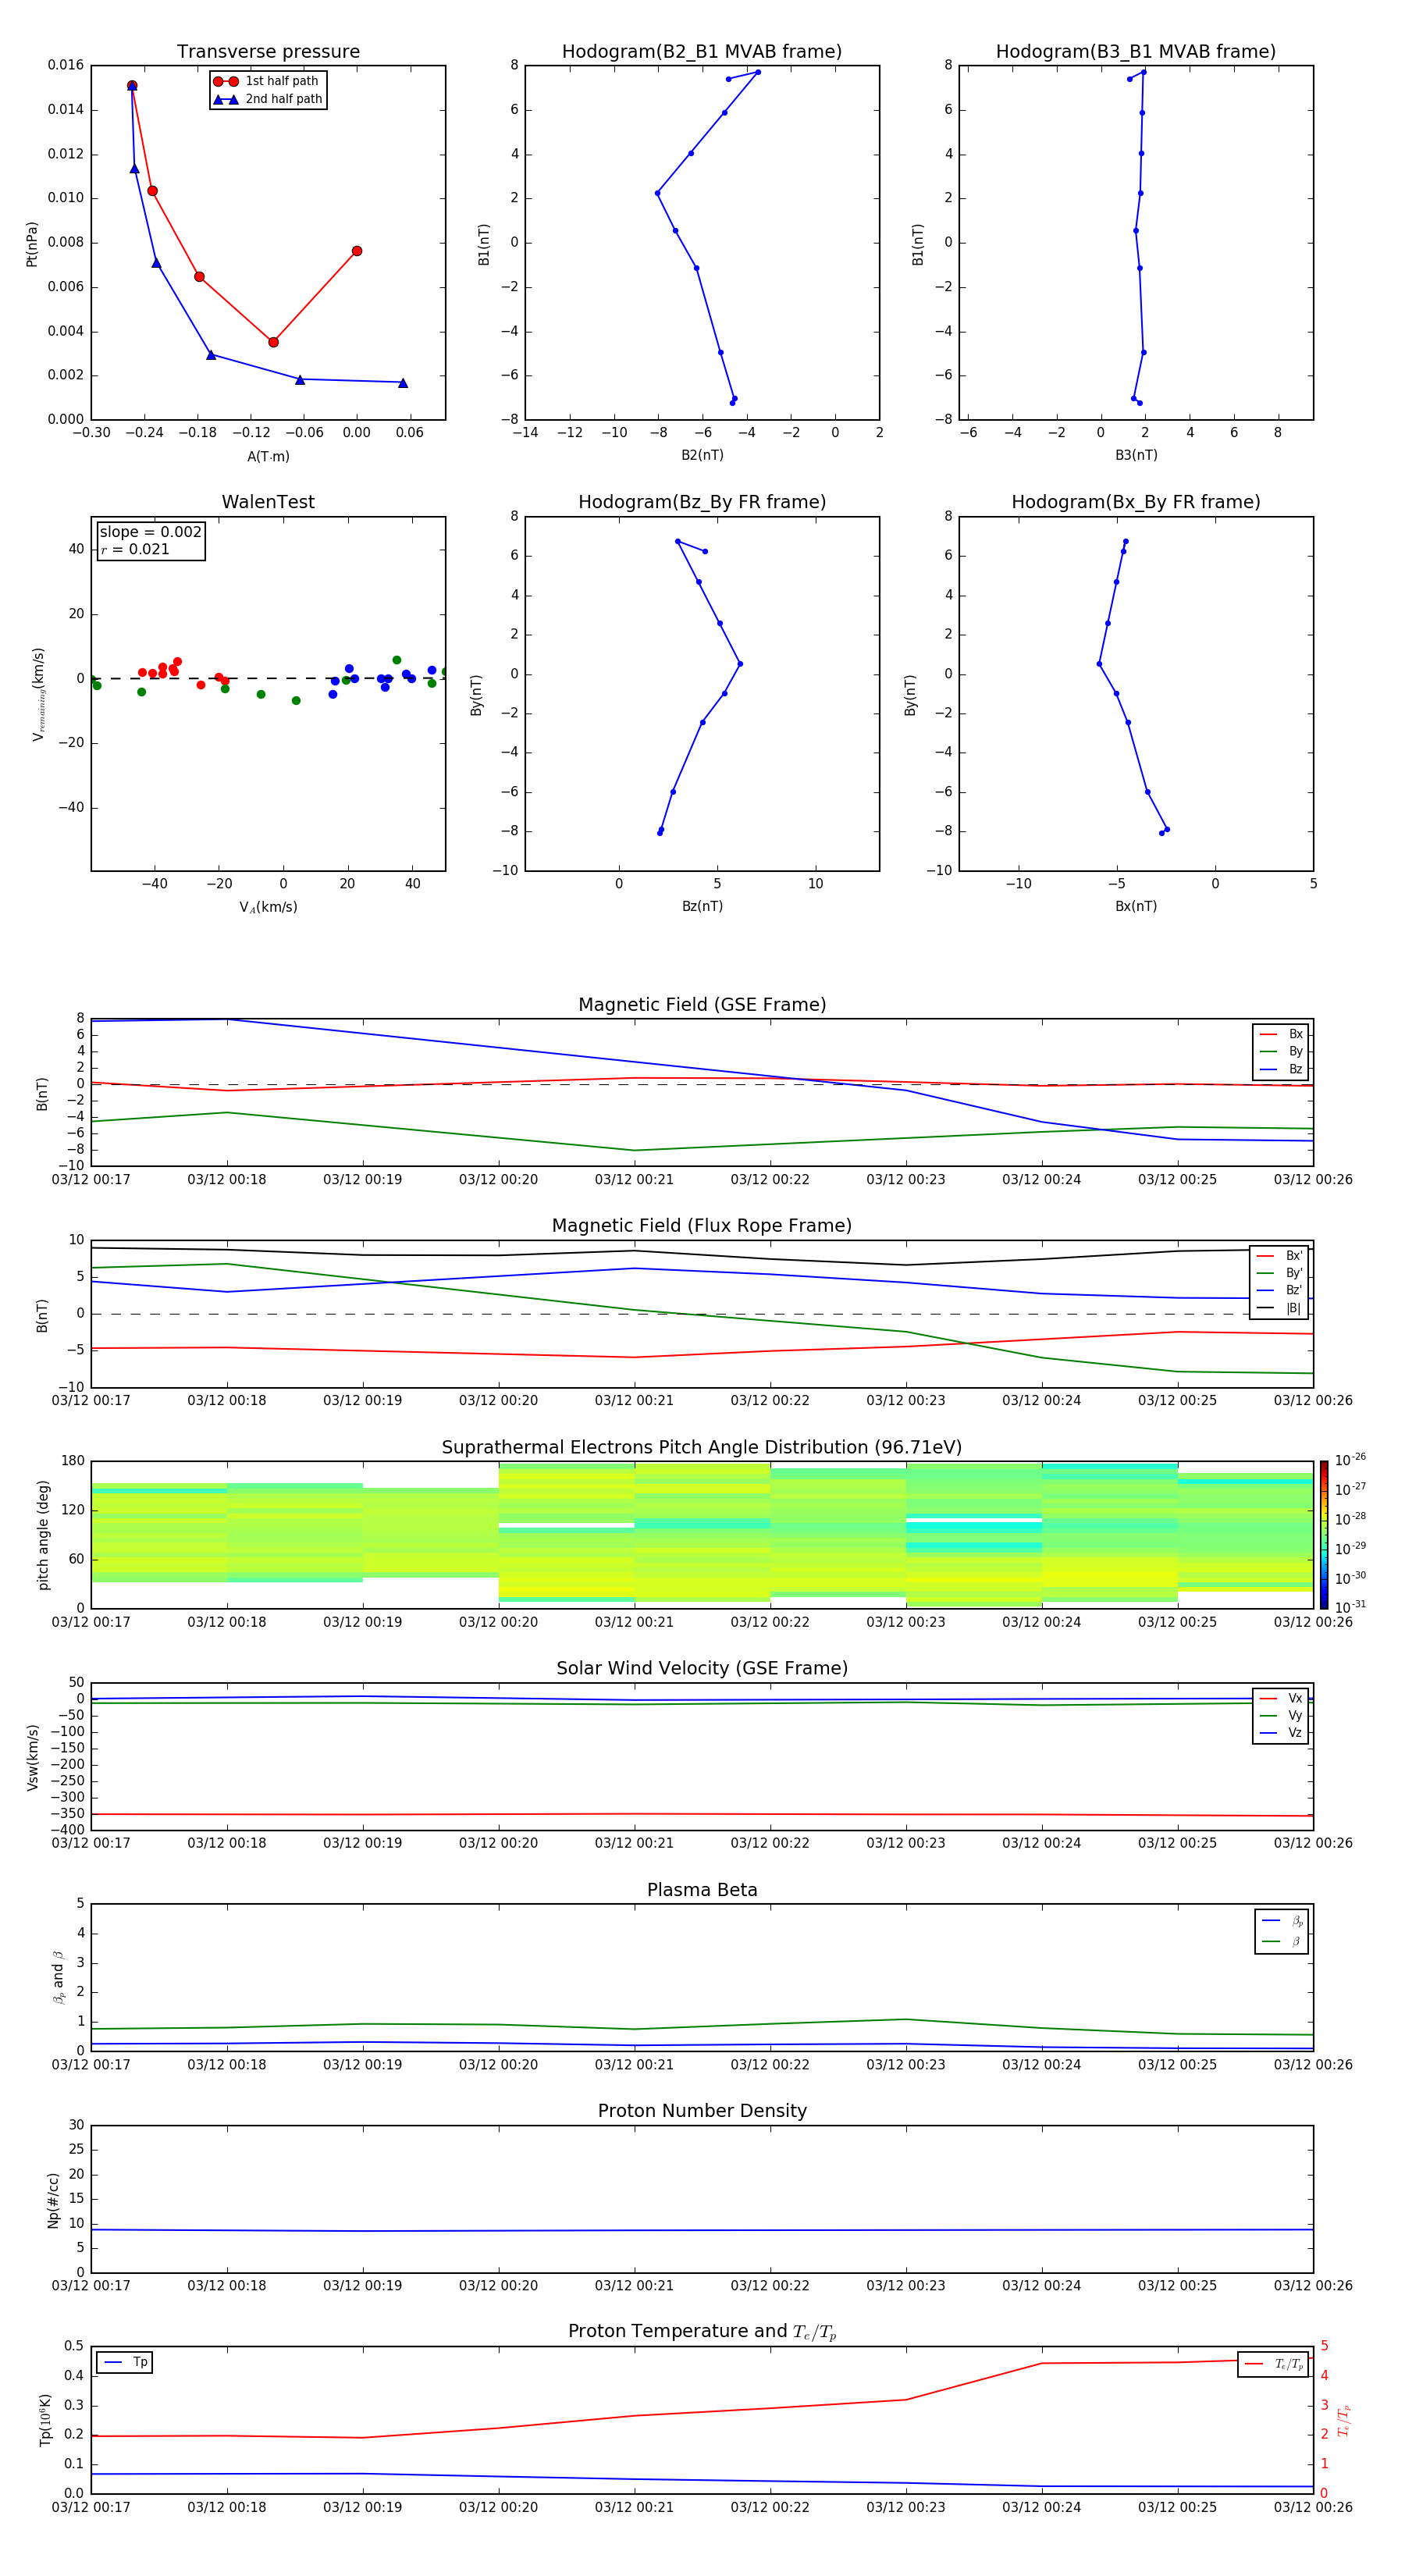Click the 'Vsw(km/s)' y-axis label
The image size is (1405, 2576).
(x=32, y=1757)
